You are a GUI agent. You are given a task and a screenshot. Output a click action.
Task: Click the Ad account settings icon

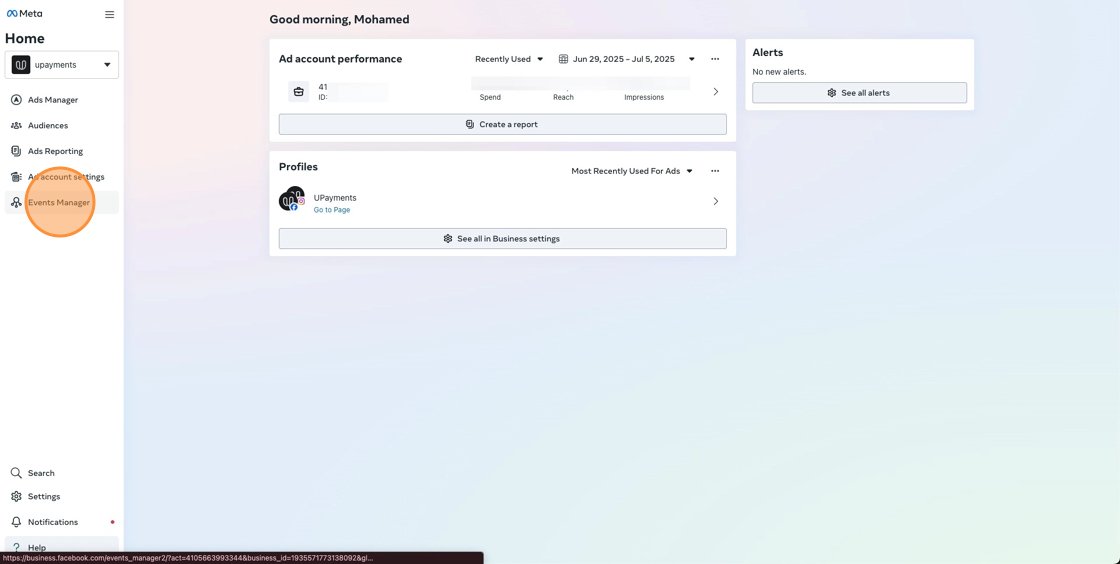coord(16,177)
